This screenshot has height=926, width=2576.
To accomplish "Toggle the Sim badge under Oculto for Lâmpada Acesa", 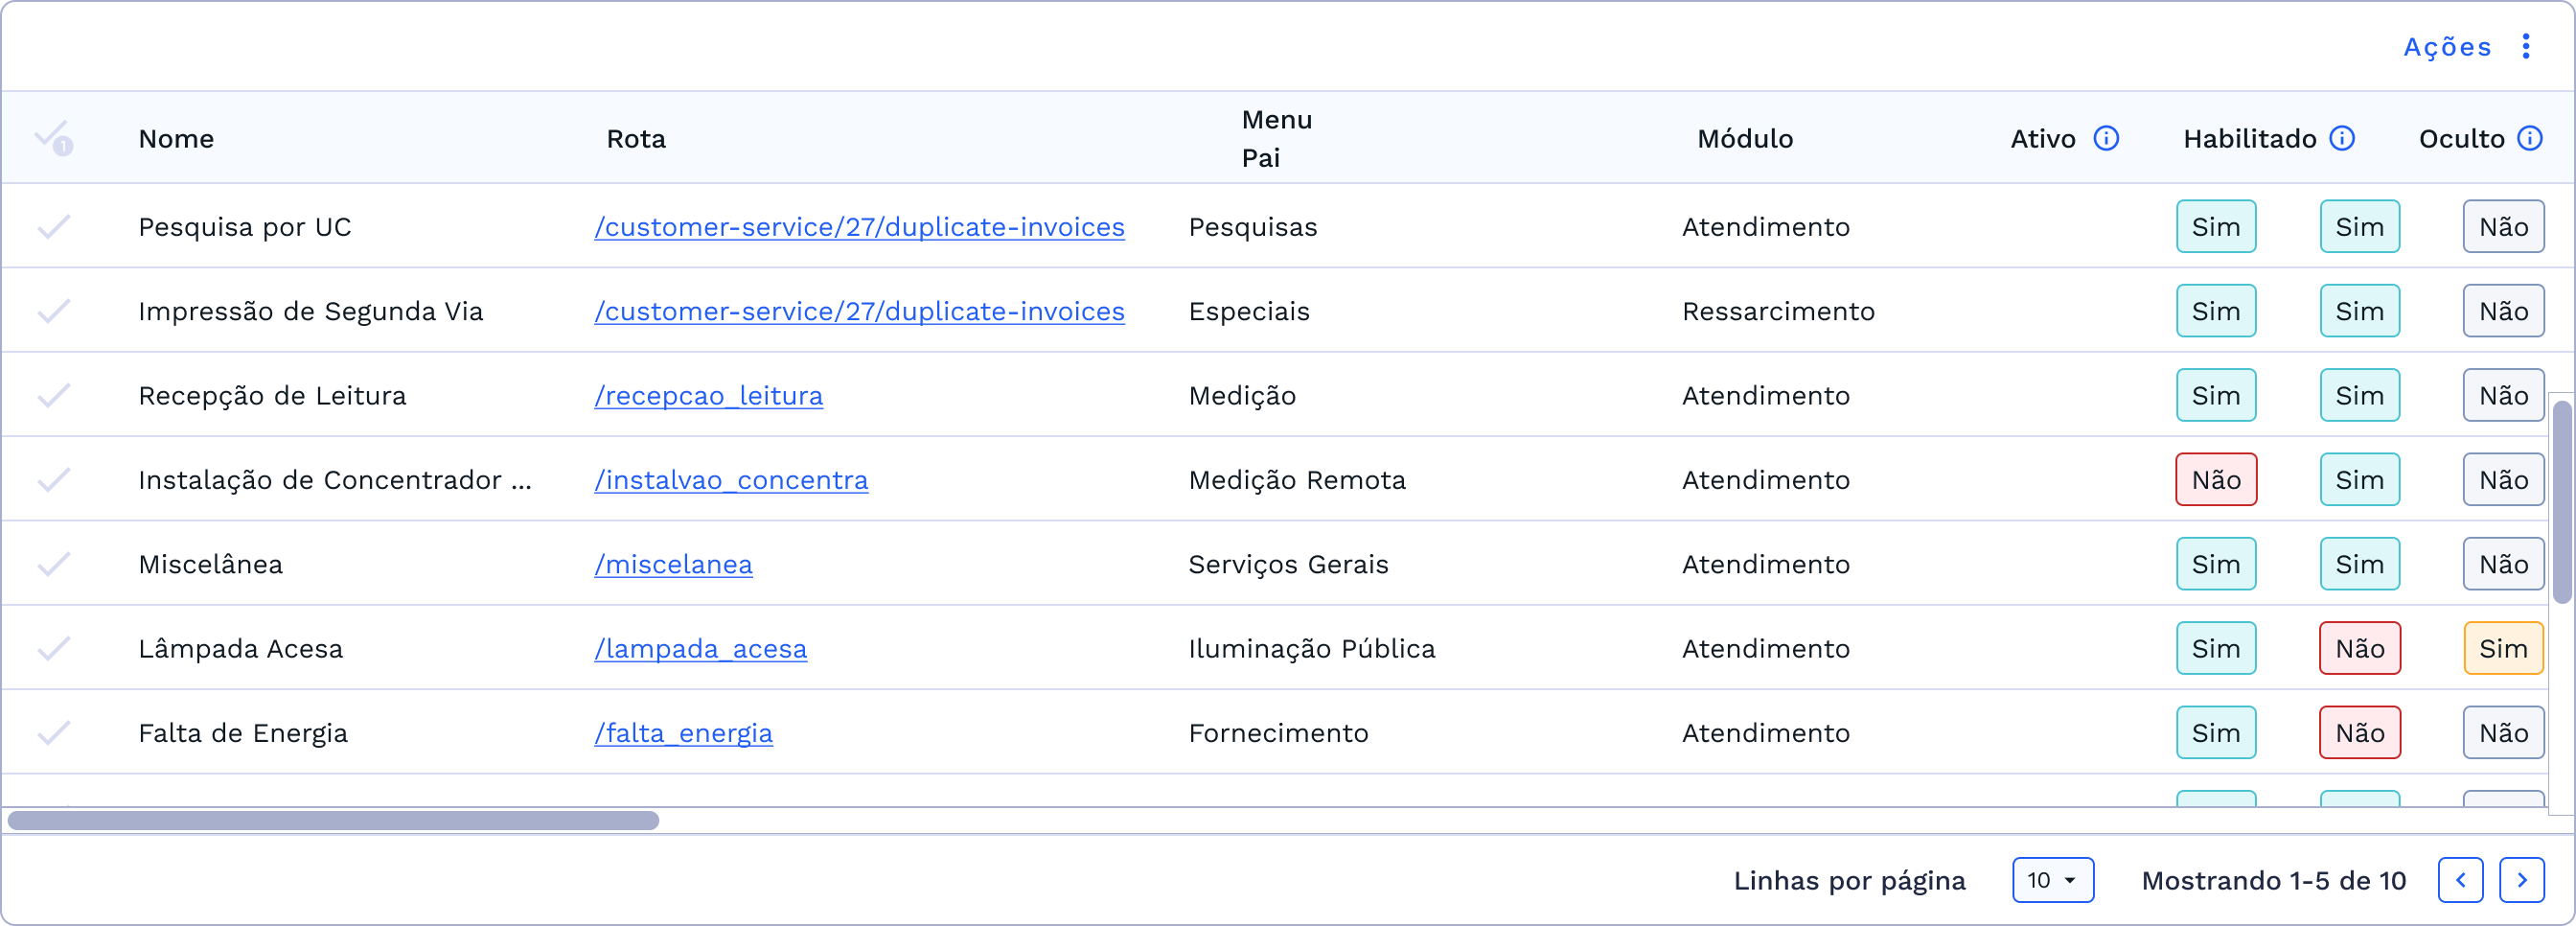I will click(2501, 648).
